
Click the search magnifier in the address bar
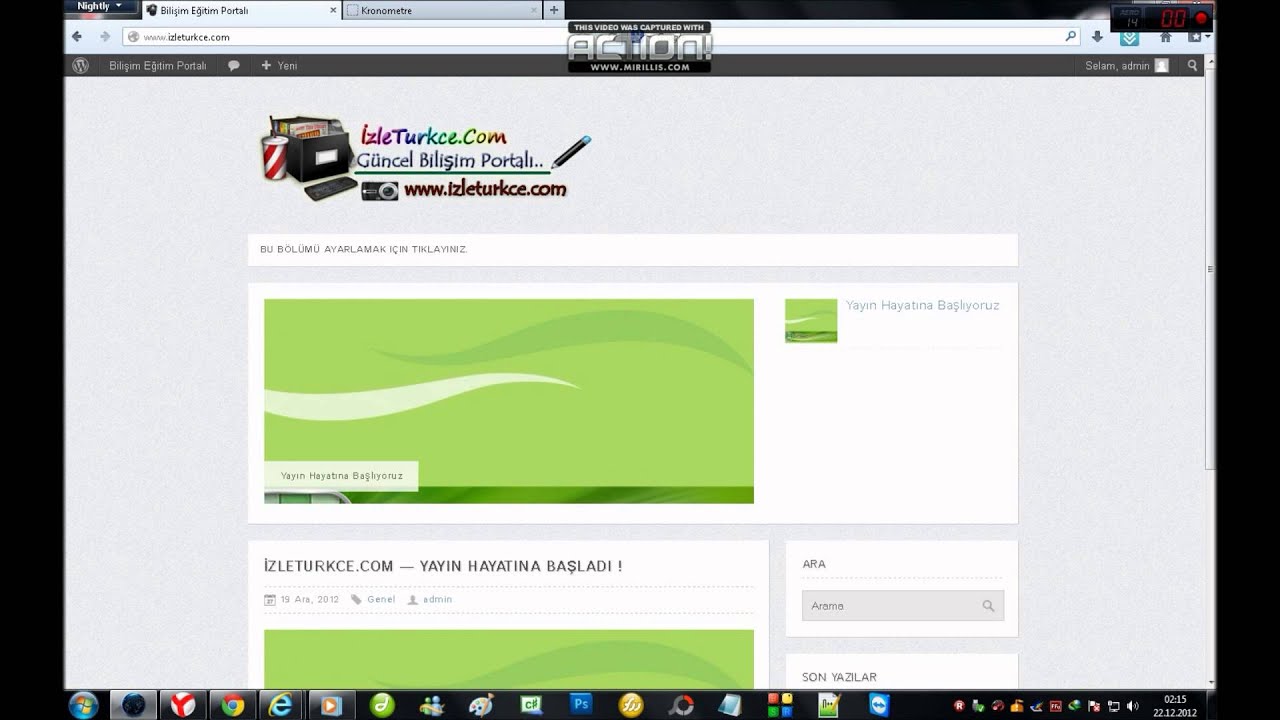pyautogui.click(x=1071, y=37)
